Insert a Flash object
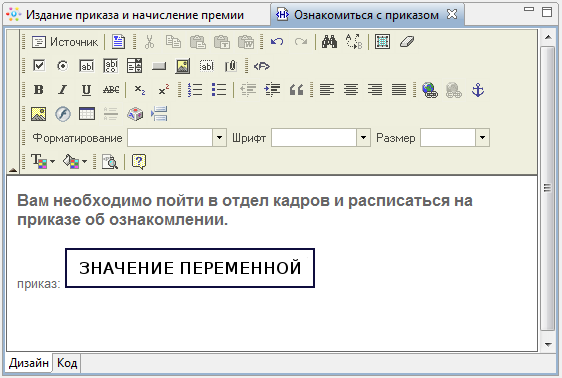562x378 pixels. click(x=63, y=114)
